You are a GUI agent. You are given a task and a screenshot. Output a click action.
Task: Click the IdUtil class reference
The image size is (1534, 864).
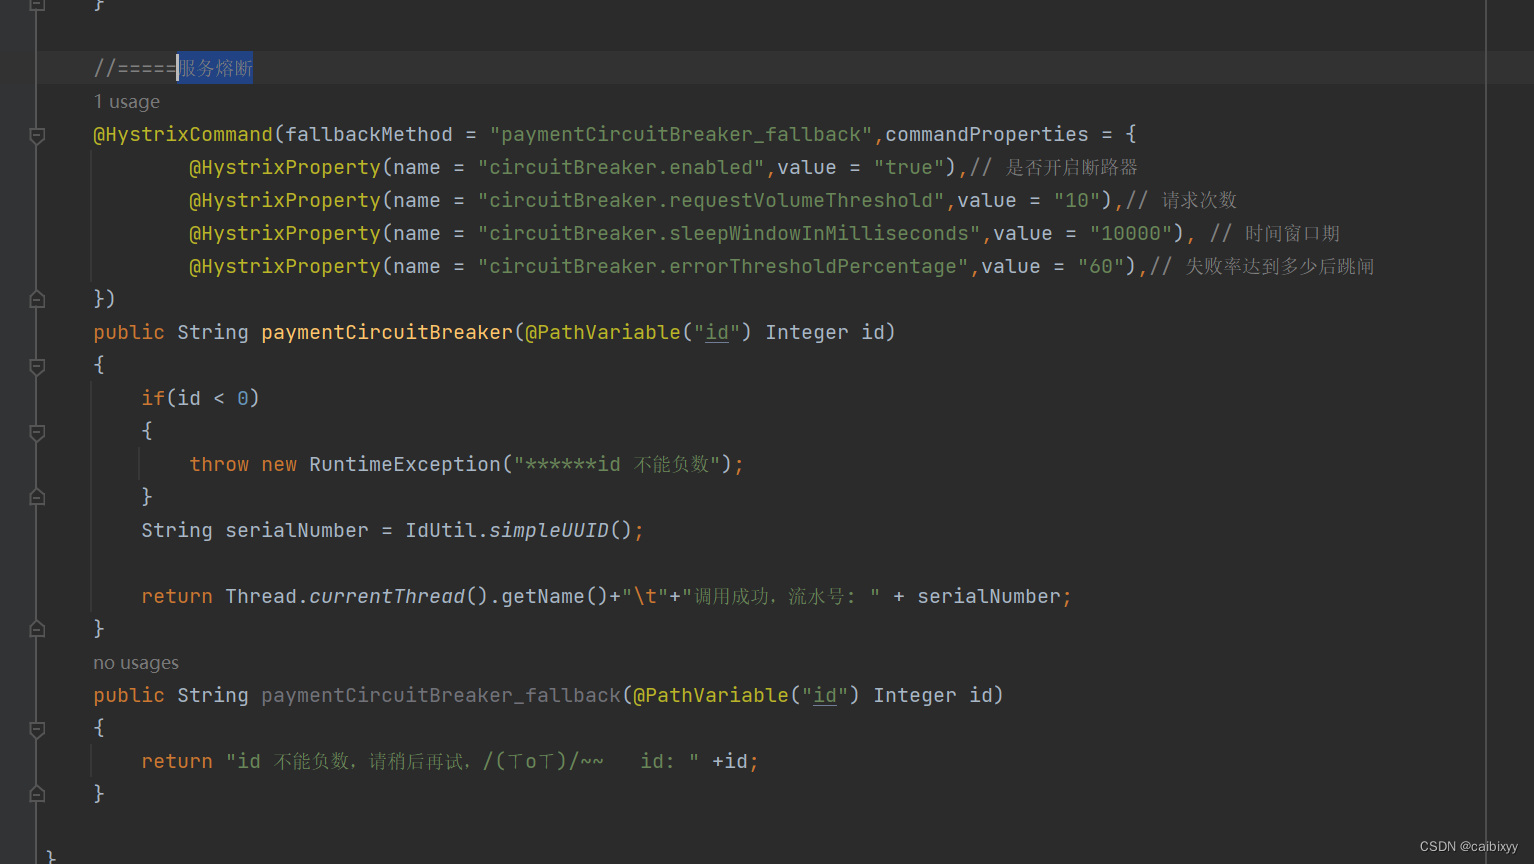tap(441, 530)
